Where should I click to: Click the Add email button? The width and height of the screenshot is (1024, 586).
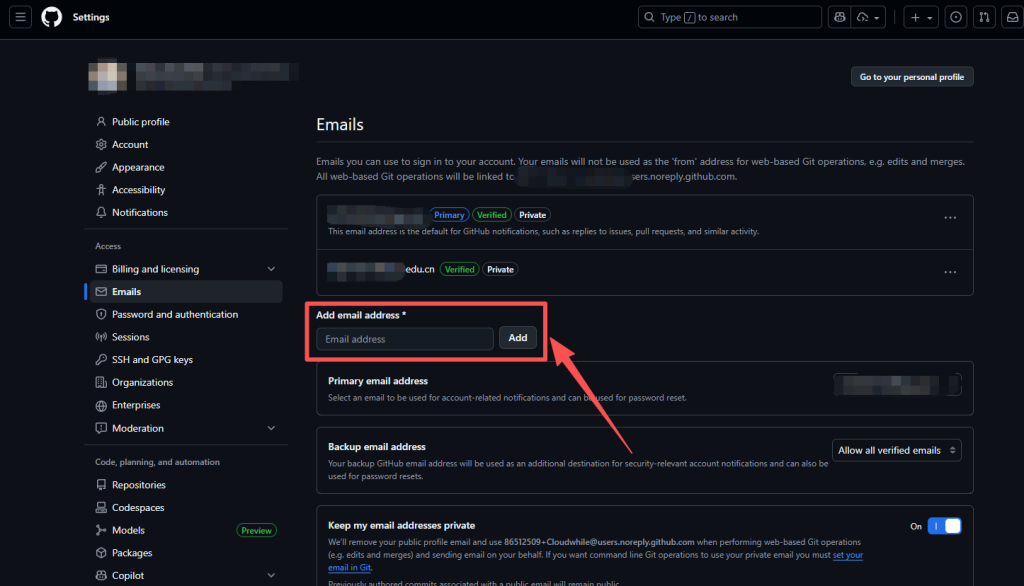(518, 338)
